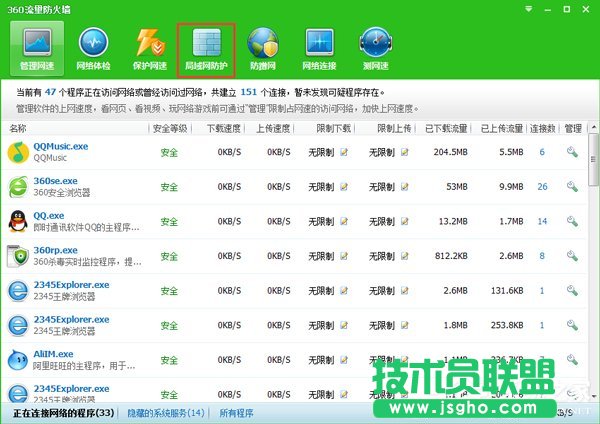The width and height of the screenshot is (600, 424).
Task: Click the QQ.exe penguin icon
Action: 18,221
